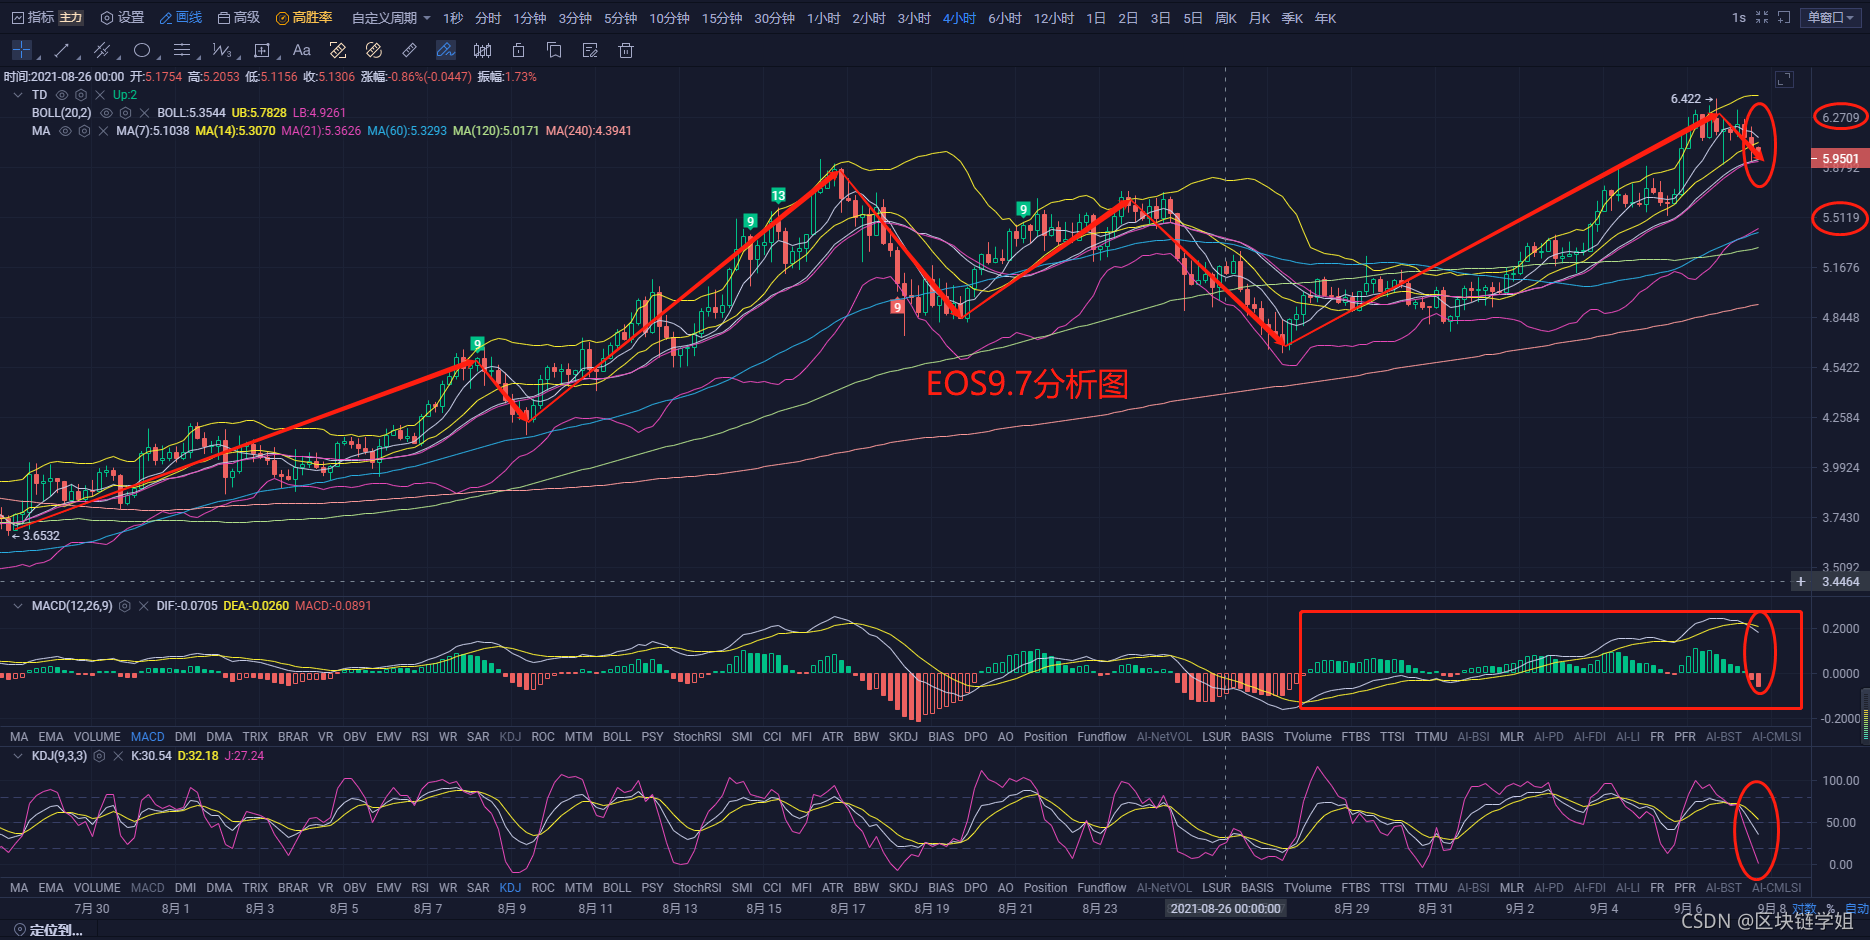
Task: Switch to the 1日 timeframe
Action: tap(1096, 18)
